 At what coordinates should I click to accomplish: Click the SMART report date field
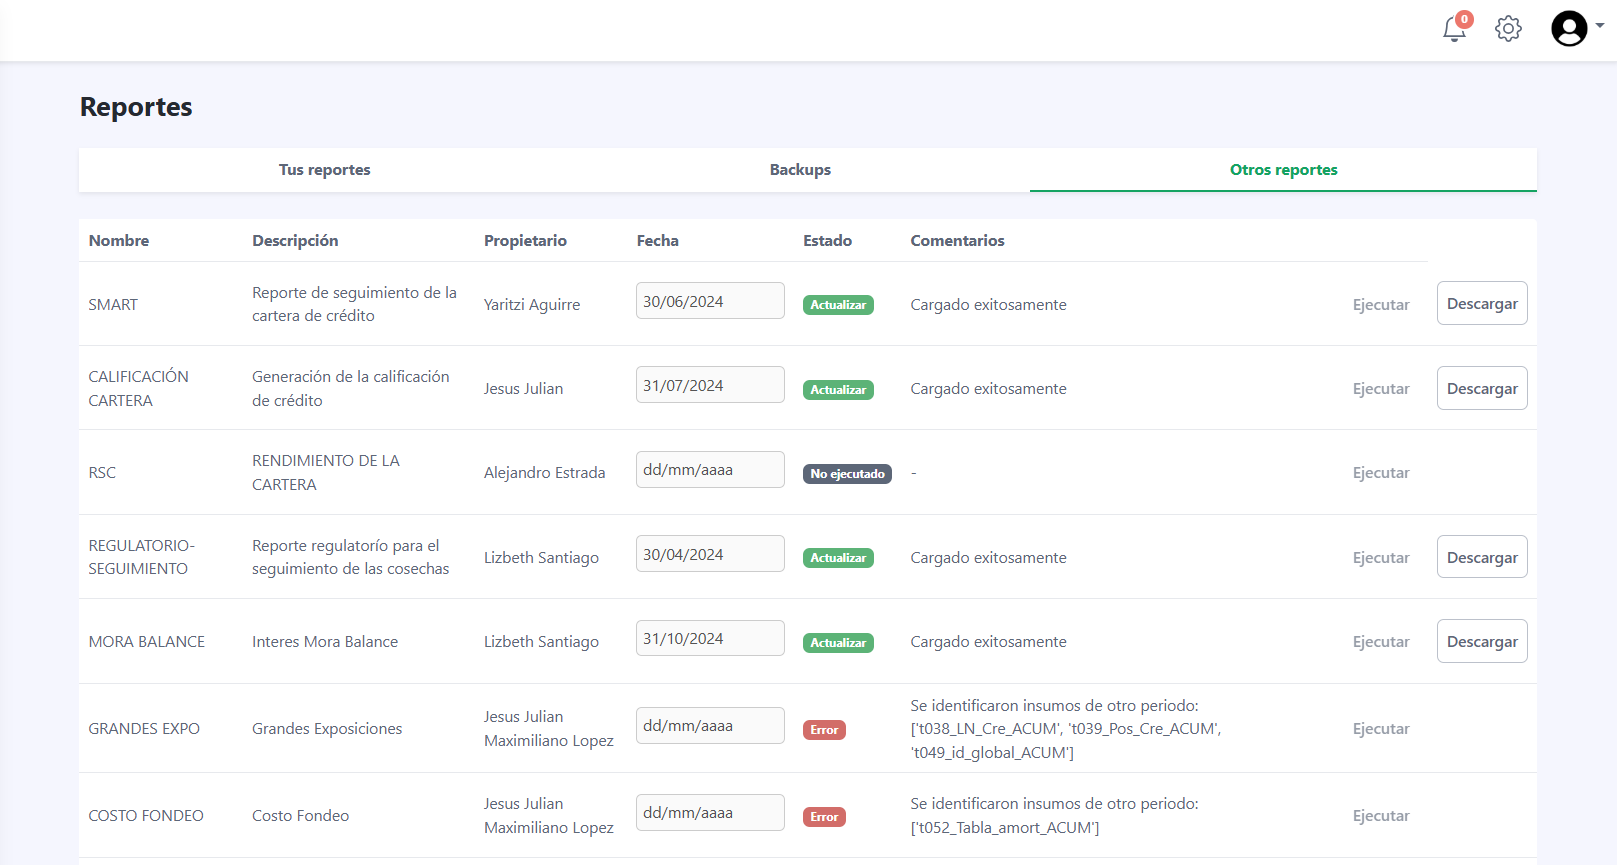[709, 301]
